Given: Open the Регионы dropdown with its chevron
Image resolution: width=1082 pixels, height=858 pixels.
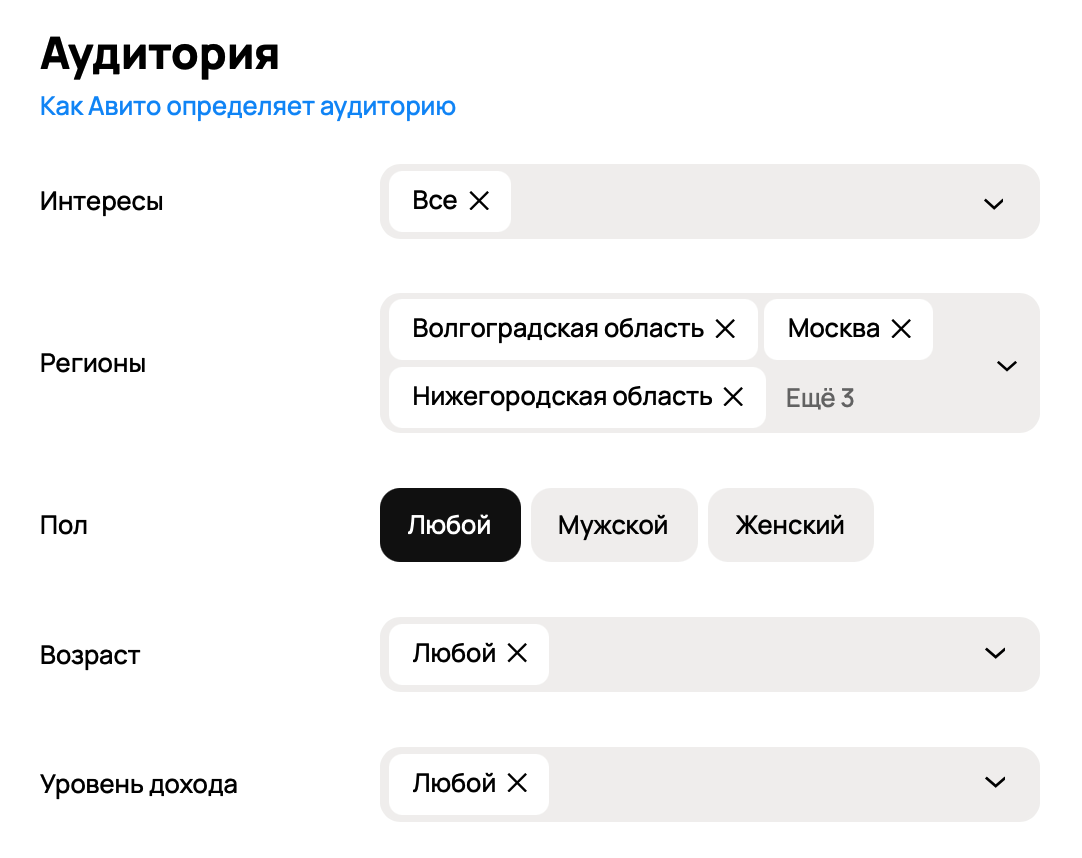Looking at the screenshot, I should tap(1006, 365).
